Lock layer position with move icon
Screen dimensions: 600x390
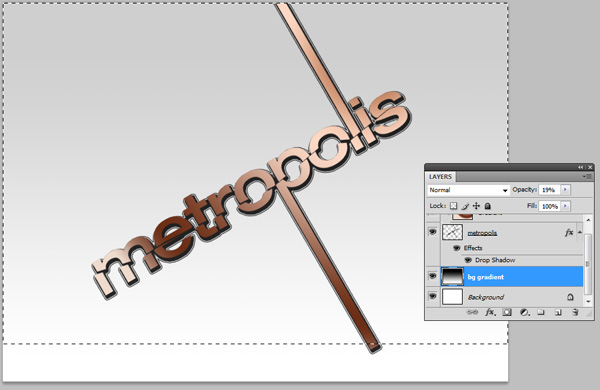476,206
